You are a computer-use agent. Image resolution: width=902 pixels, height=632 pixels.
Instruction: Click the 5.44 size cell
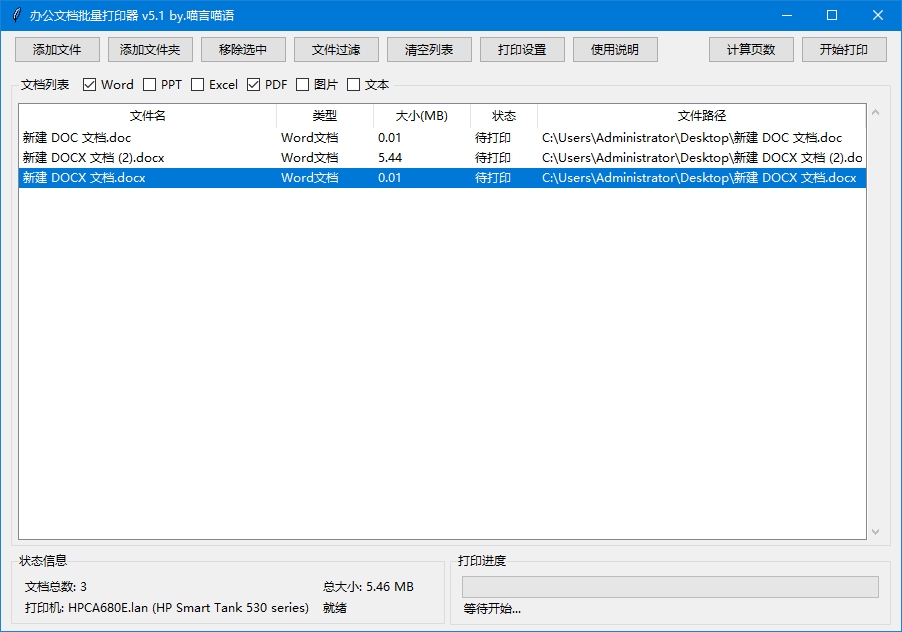390,158
